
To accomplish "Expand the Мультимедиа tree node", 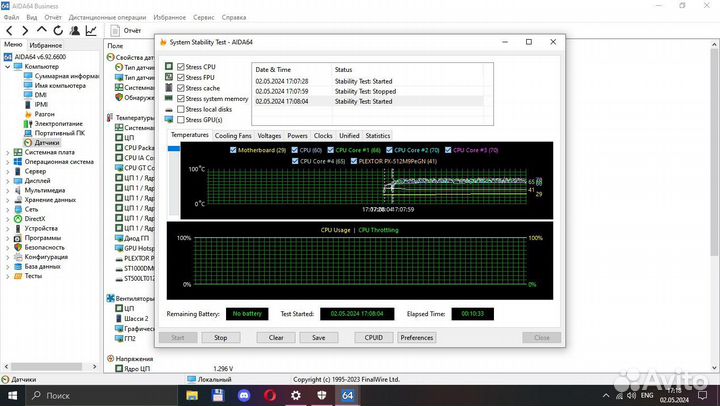I will pyautogui.click(x=8, y=190).
